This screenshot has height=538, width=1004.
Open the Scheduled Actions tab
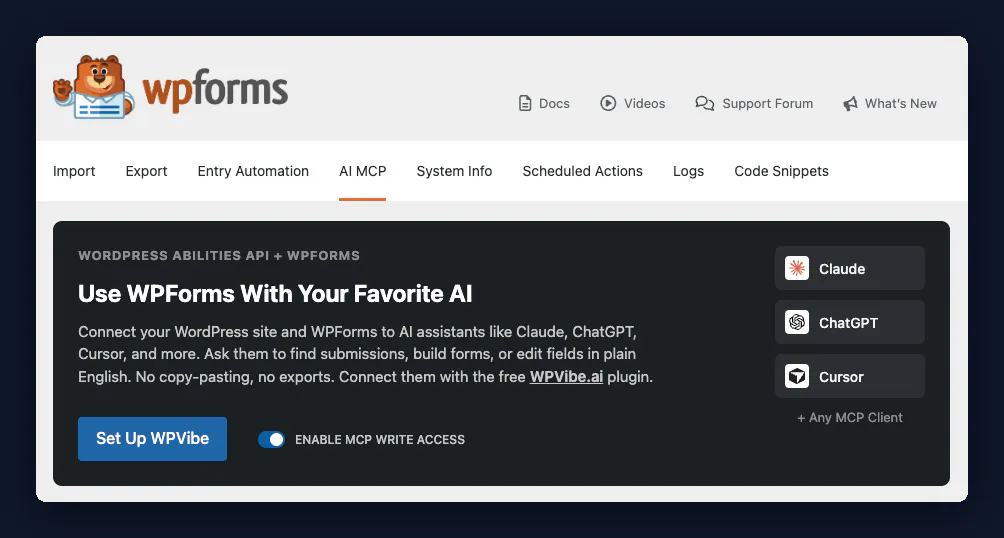(583, 171)
